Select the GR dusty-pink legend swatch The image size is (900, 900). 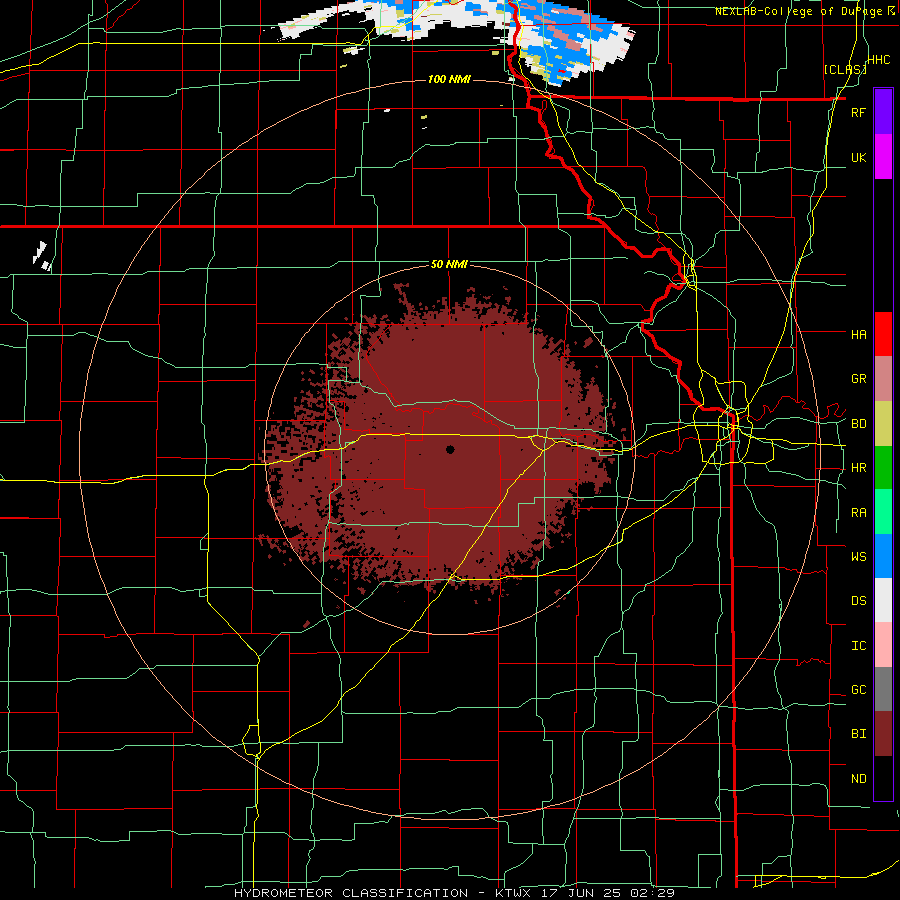[883, 379]
